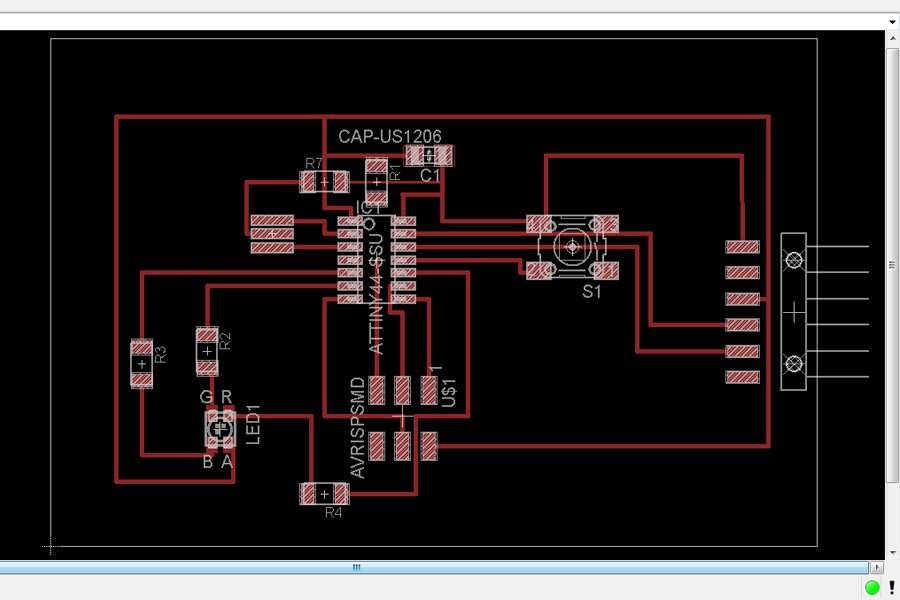Select the LED1 component origin

220,428
